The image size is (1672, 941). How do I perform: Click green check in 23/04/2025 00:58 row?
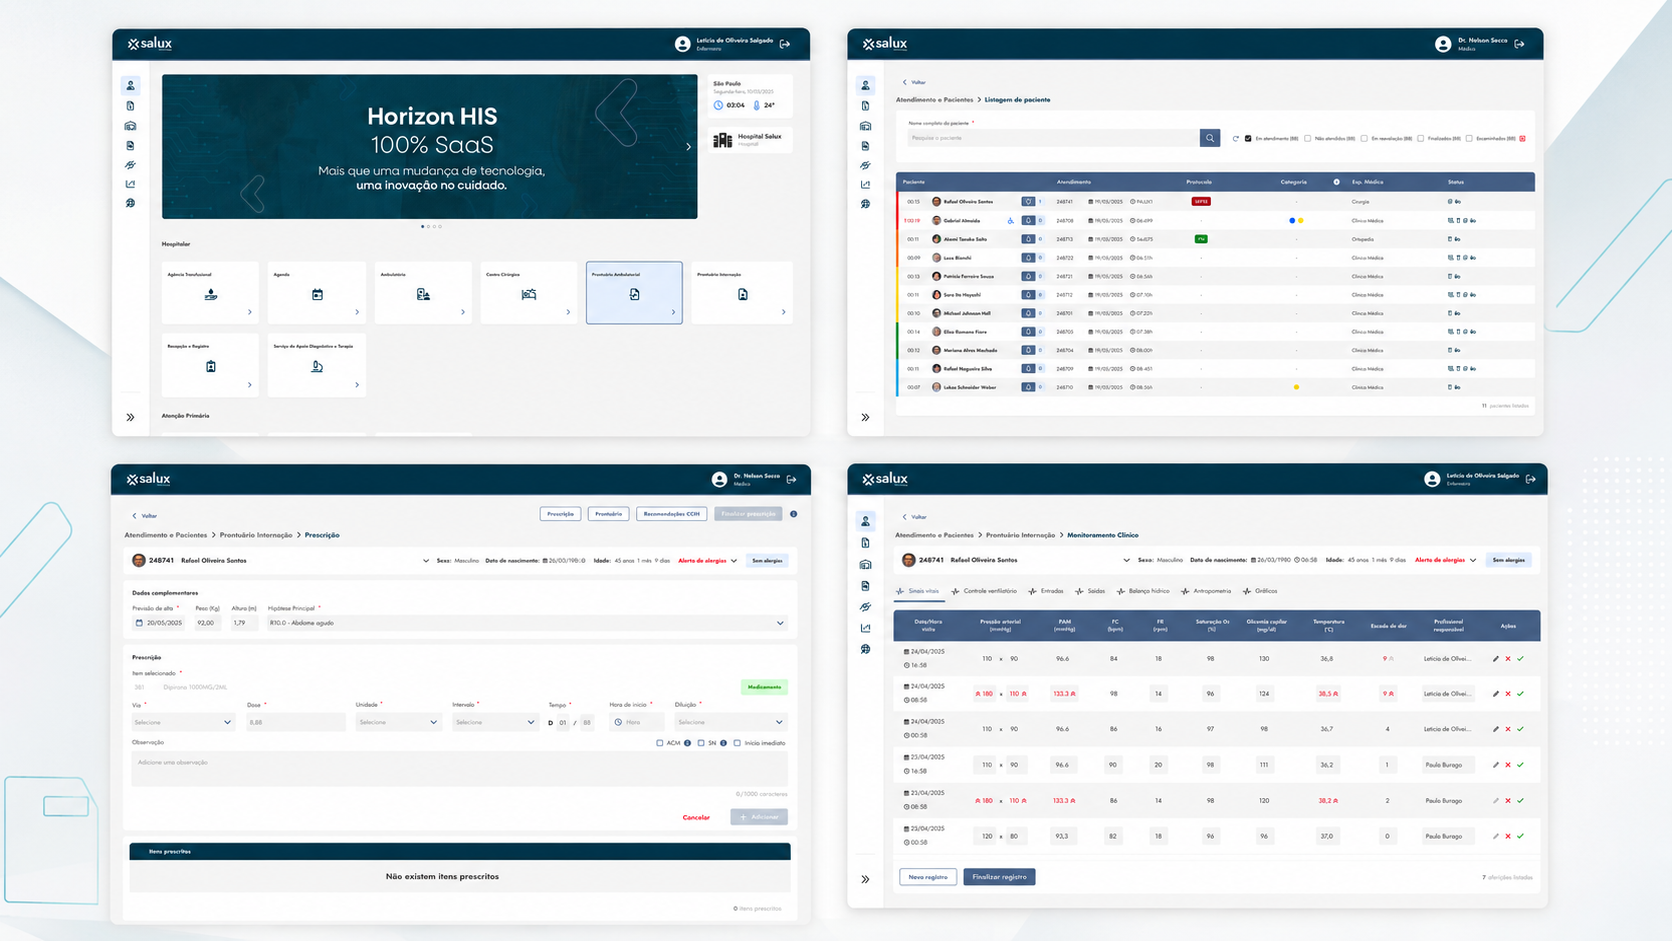pyautogui.click(x=1521, y=836)
